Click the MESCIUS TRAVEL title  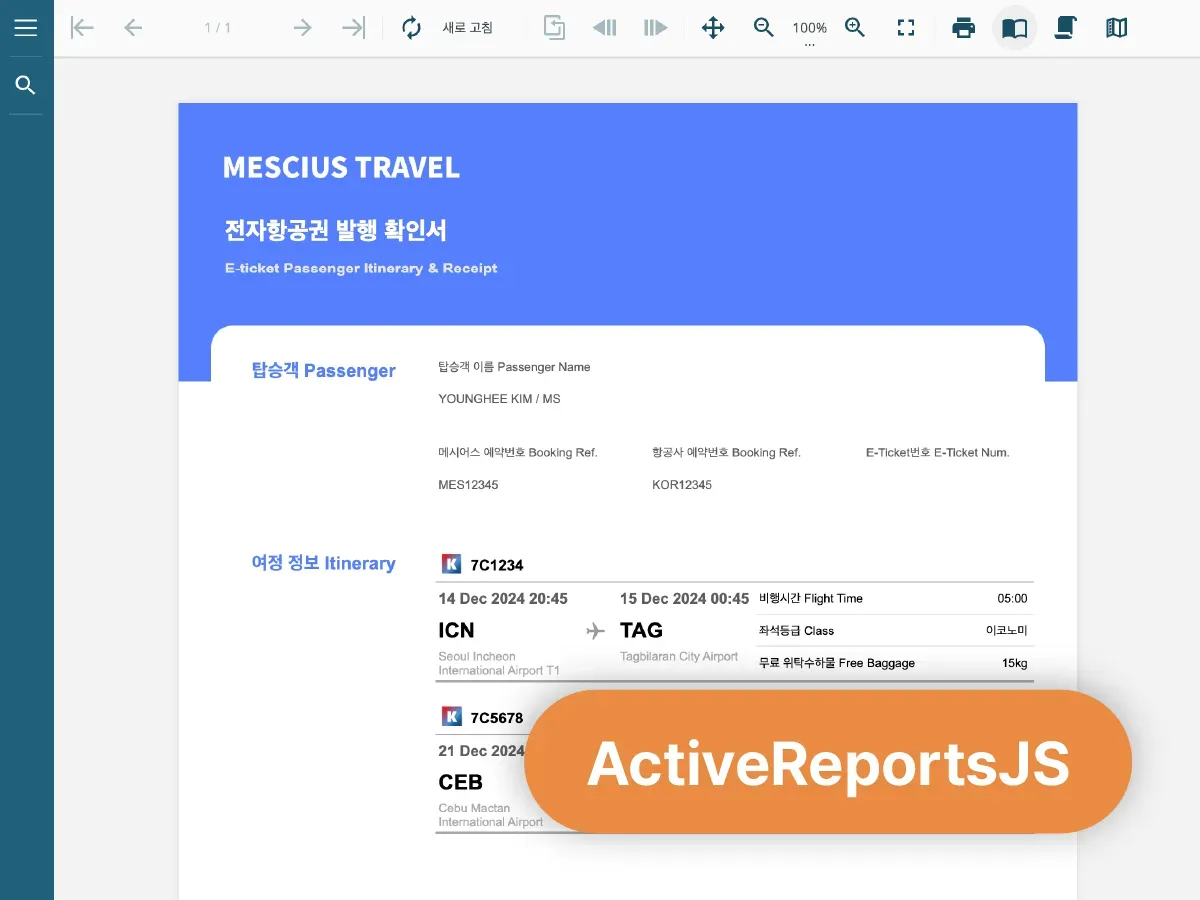point(341,167)
